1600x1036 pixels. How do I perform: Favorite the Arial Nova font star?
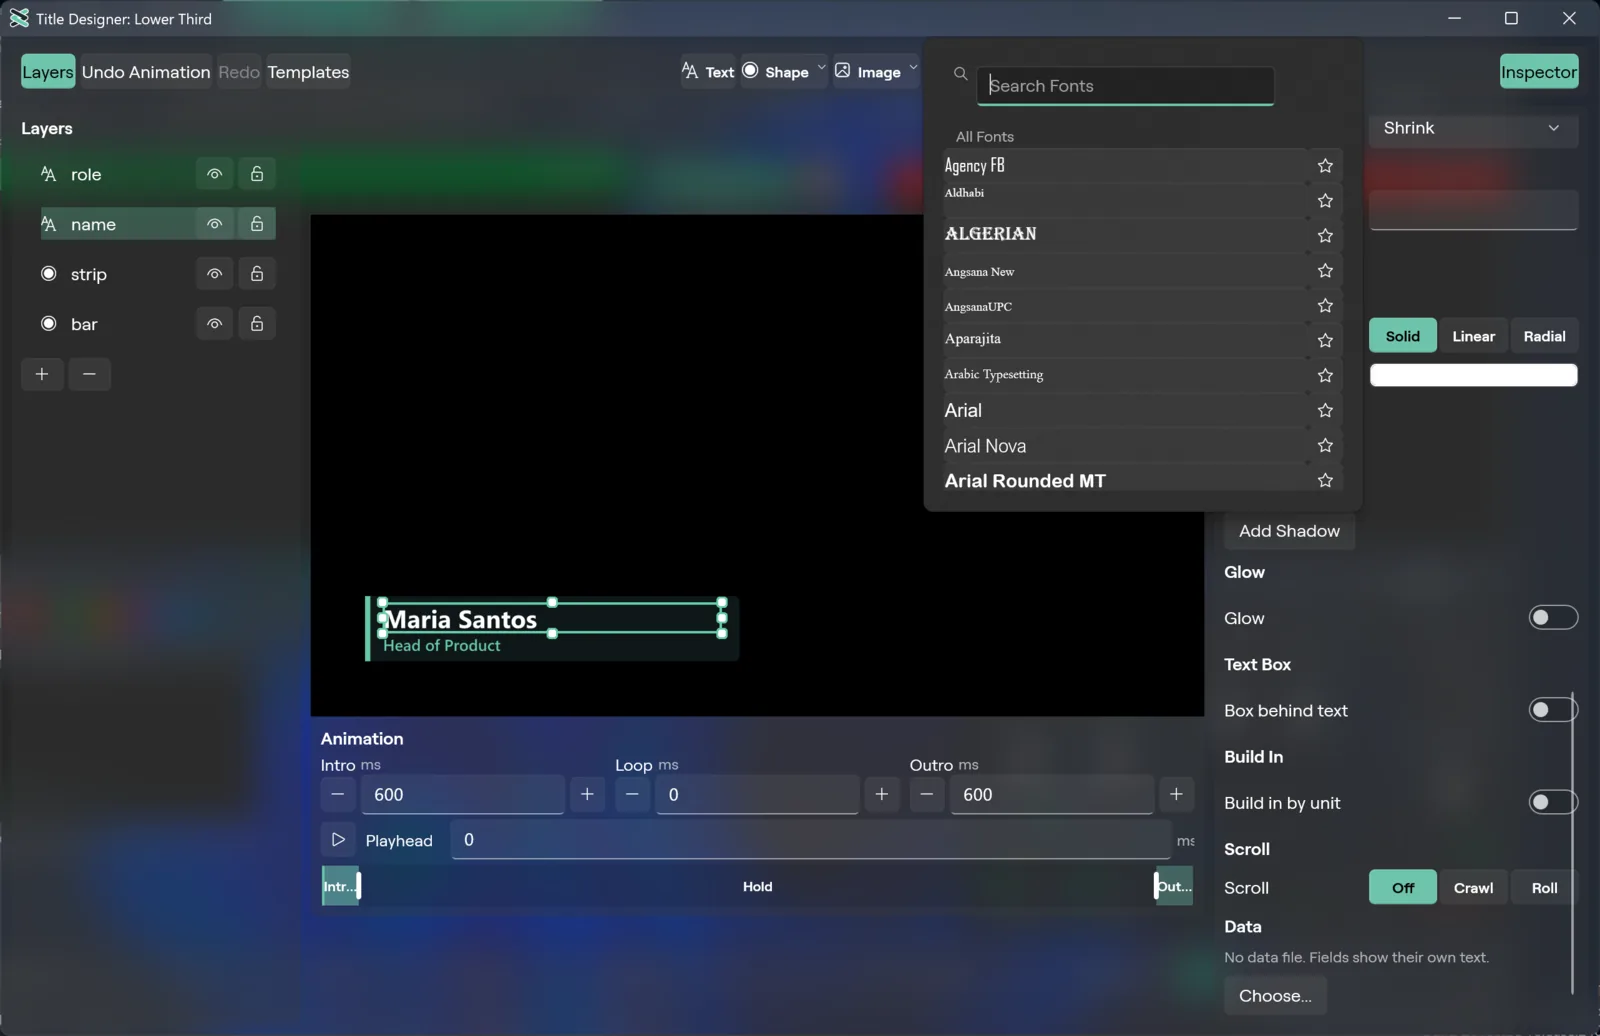click(x=1325, y=446)
